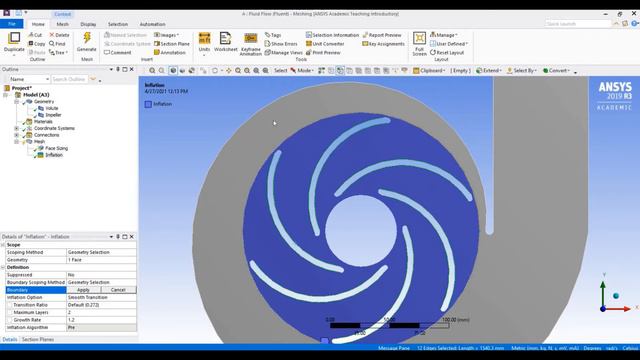Open the Tree dropdown in the Outline group

(58, 53)
